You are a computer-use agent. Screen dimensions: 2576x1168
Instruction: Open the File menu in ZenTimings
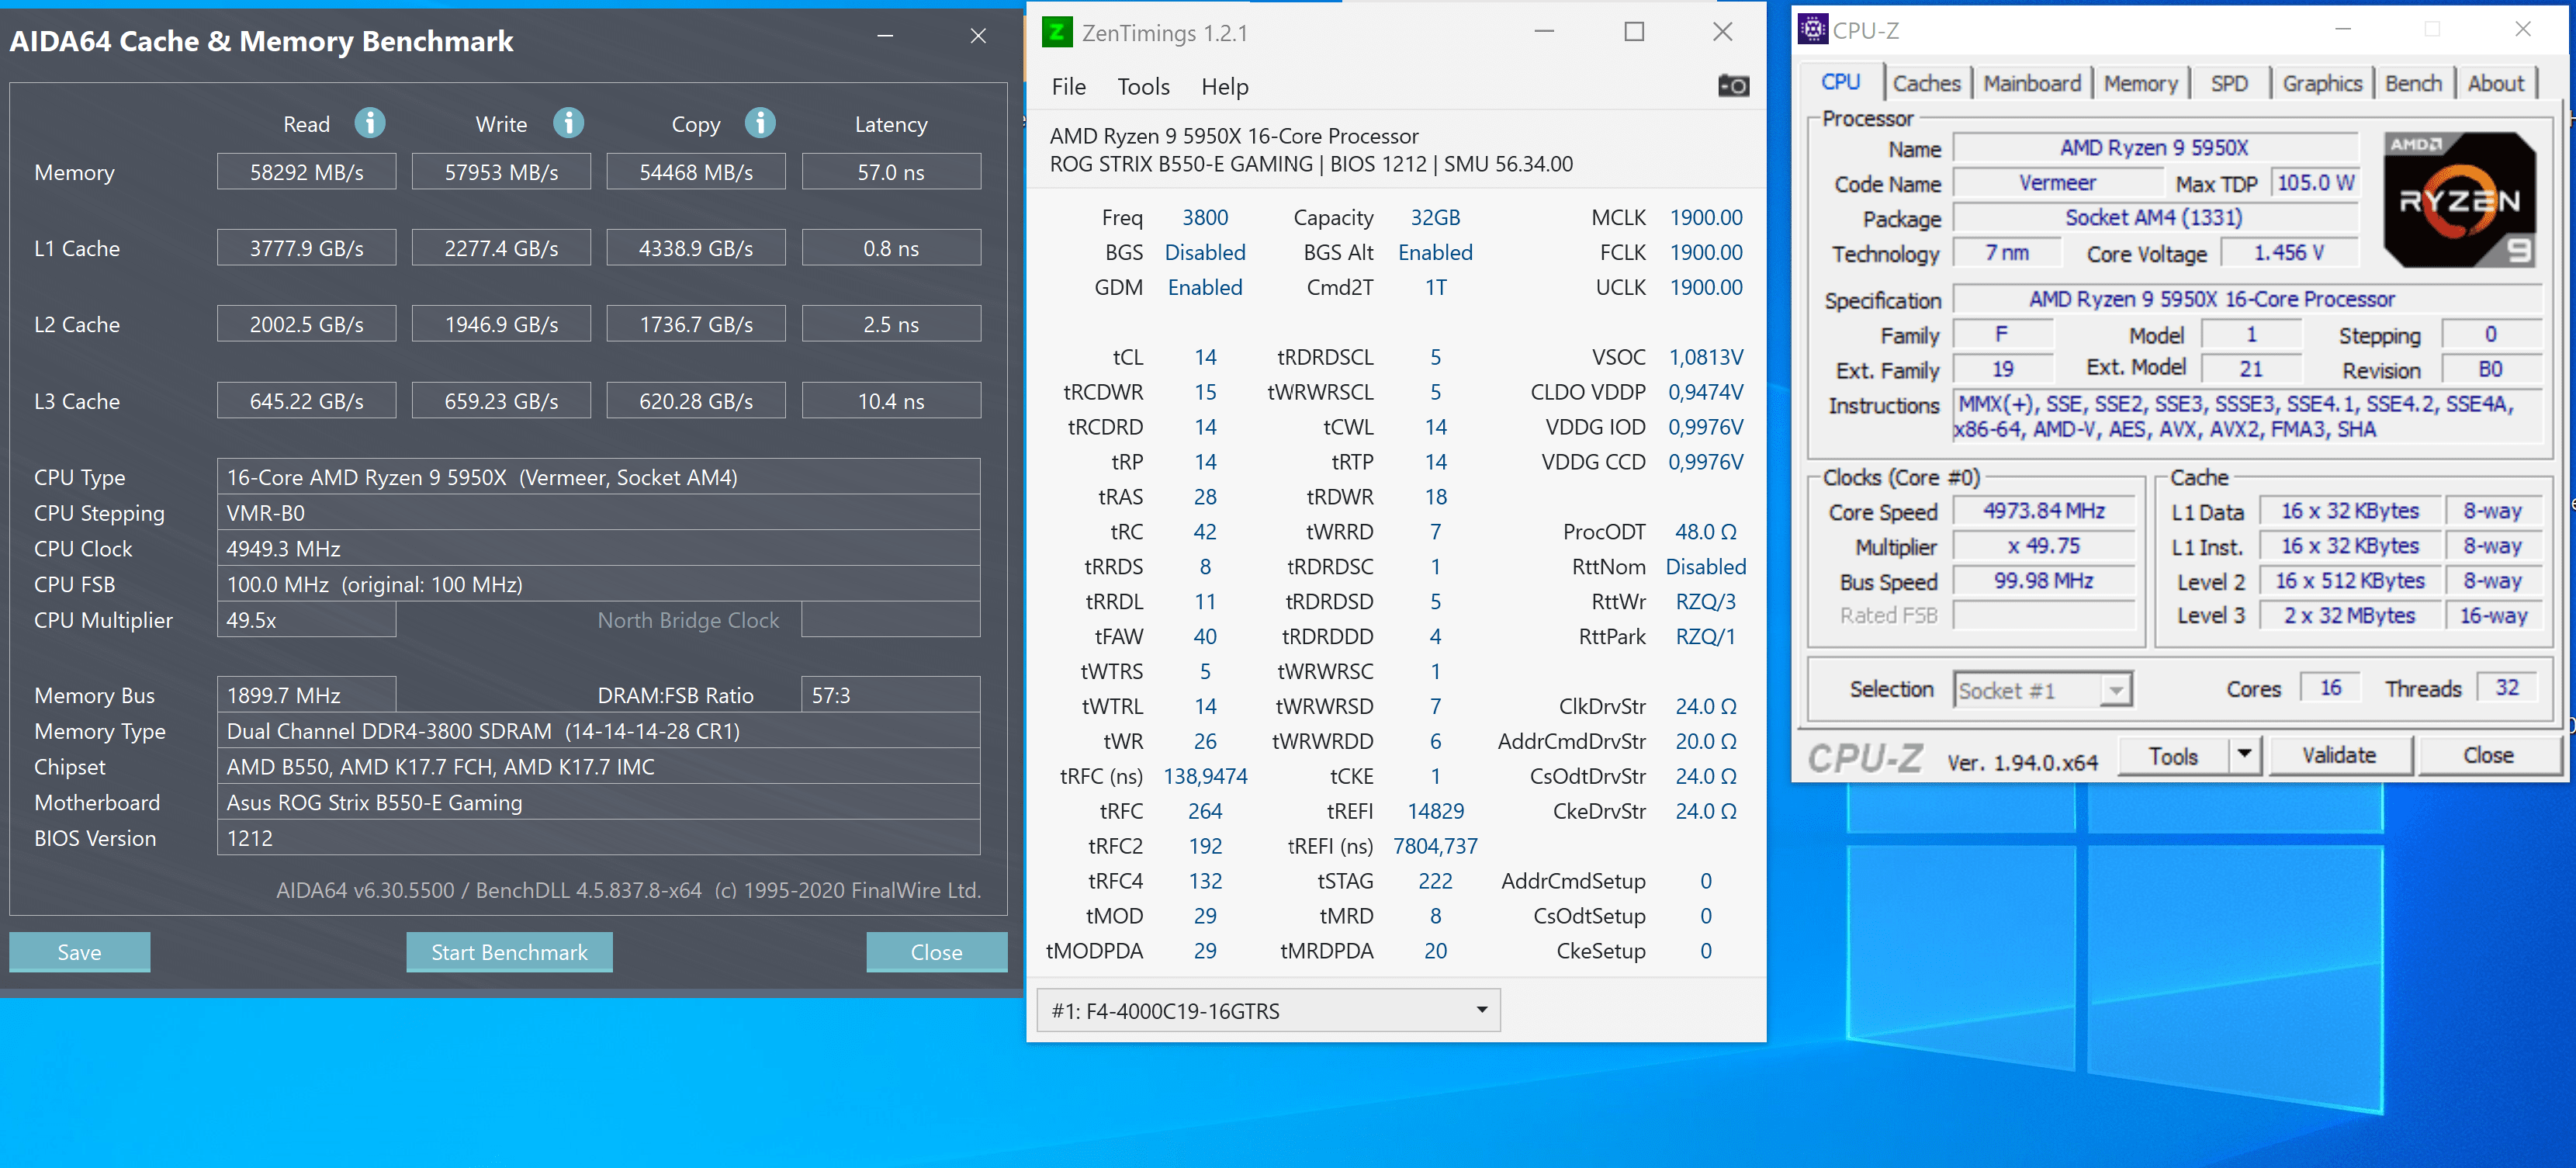1068,87
